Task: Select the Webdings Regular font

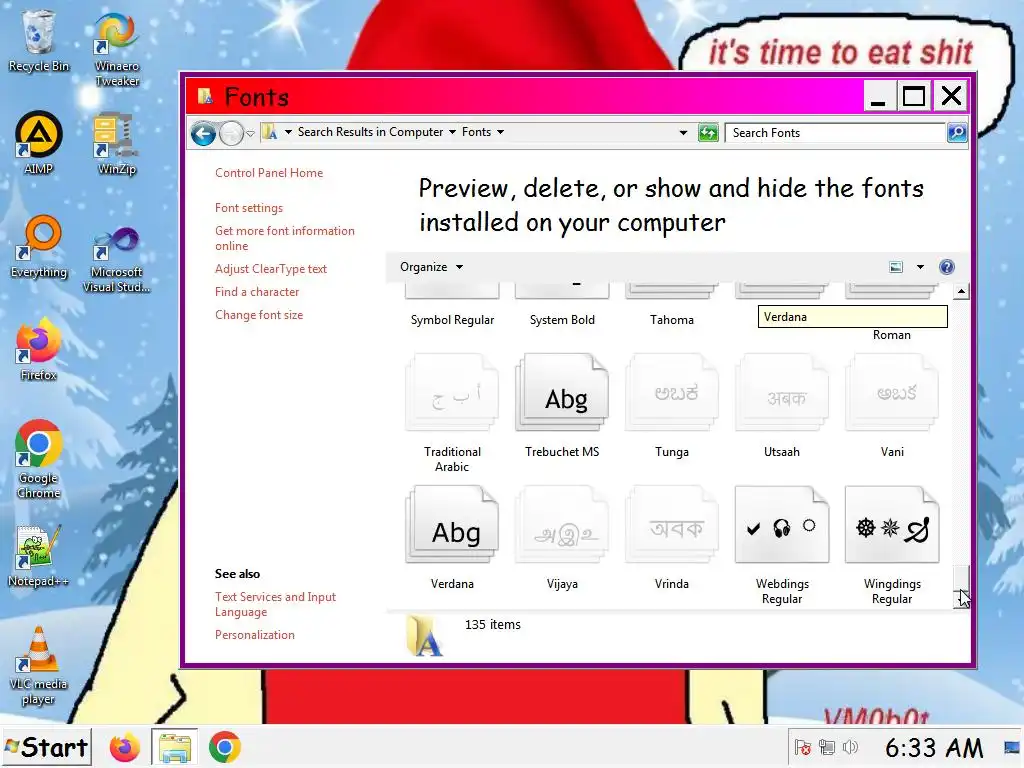Action: [x=782, y=545]
